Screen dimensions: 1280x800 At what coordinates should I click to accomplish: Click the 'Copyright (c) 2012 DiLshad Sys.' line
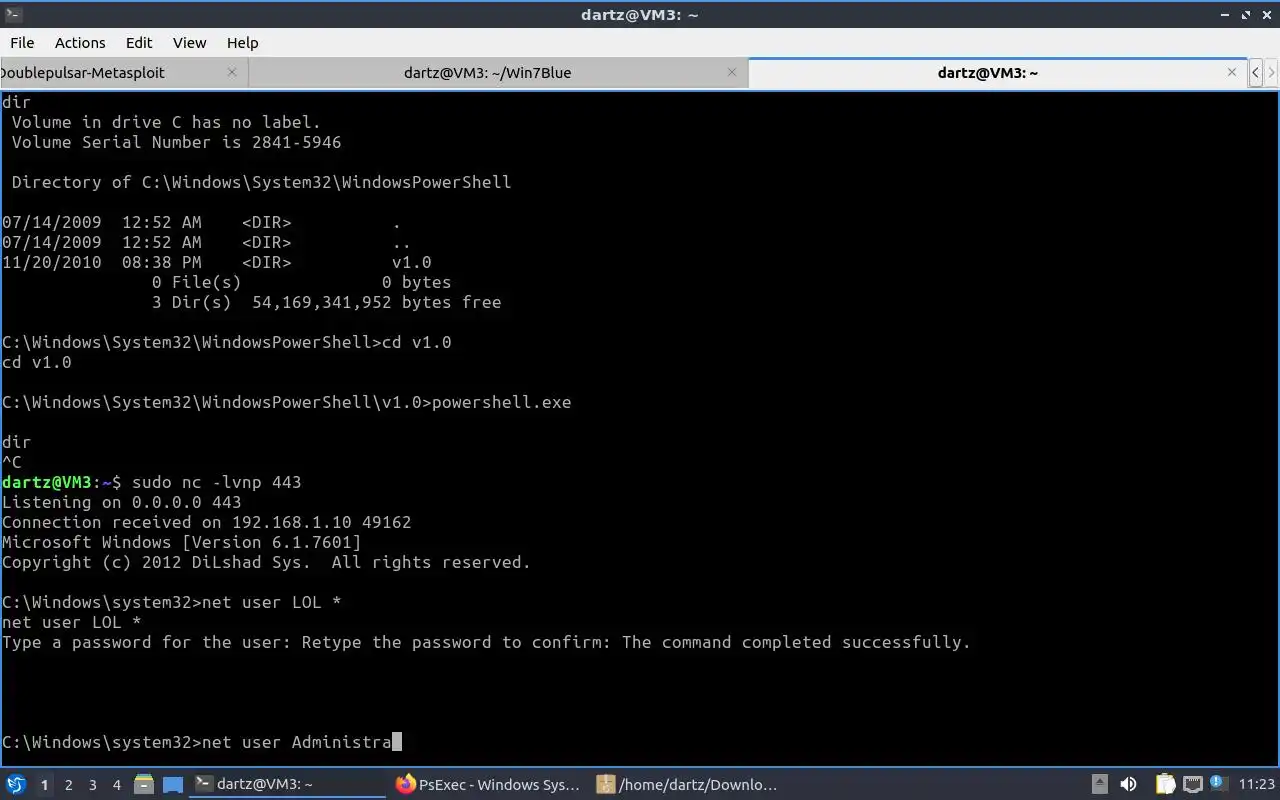[x=266, y=562]
